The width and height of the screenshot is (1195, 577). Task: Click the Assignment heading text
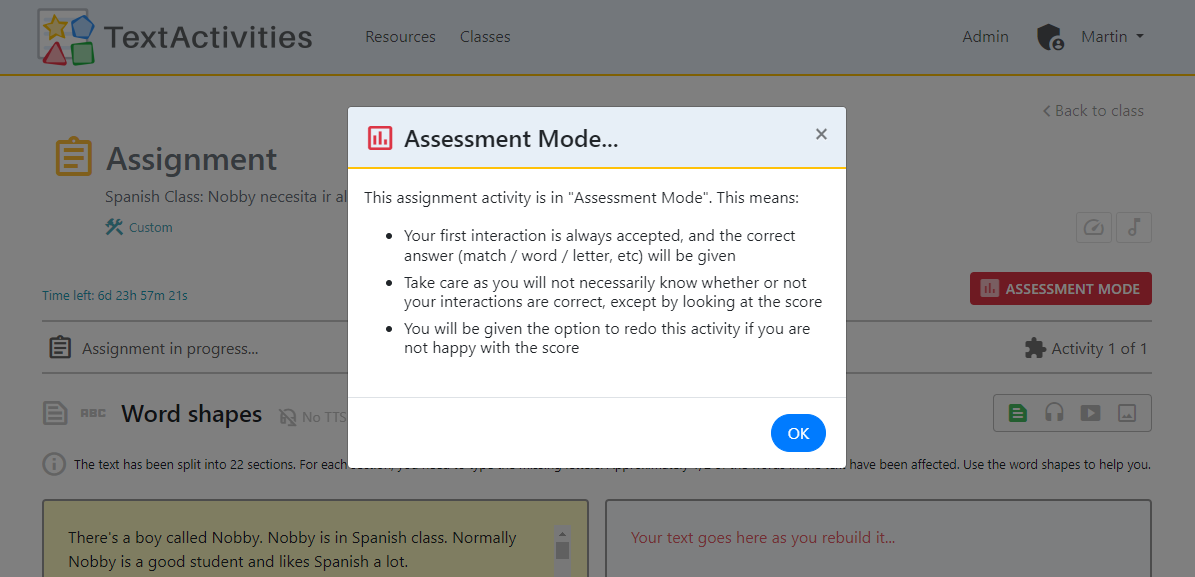tap(191, 159)
